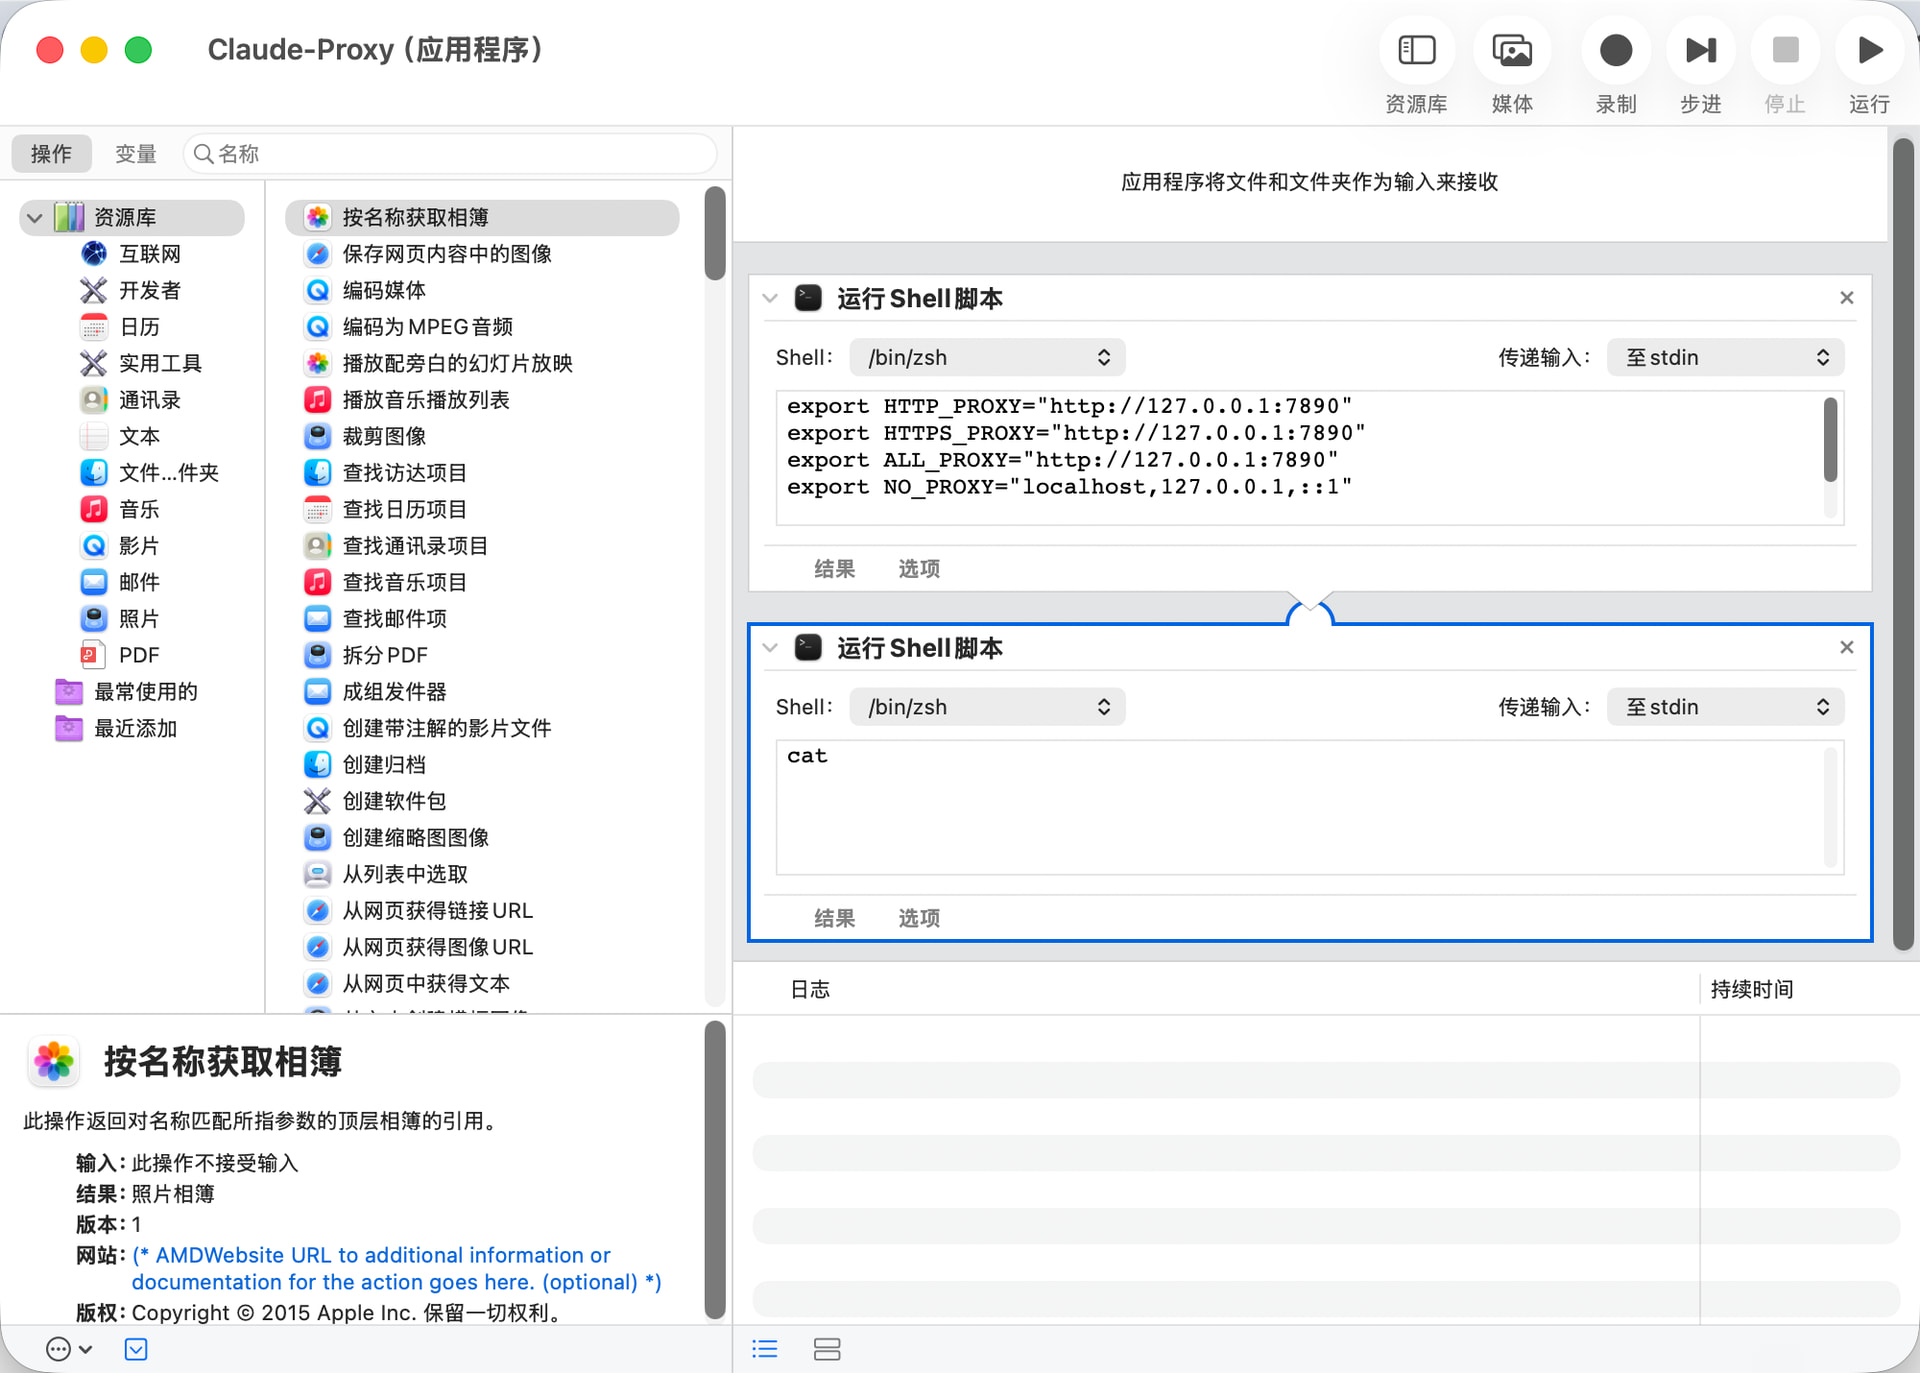Click the actions list vertical scrollbar
The image size is (1920, 1373).
tap(714, 233)
